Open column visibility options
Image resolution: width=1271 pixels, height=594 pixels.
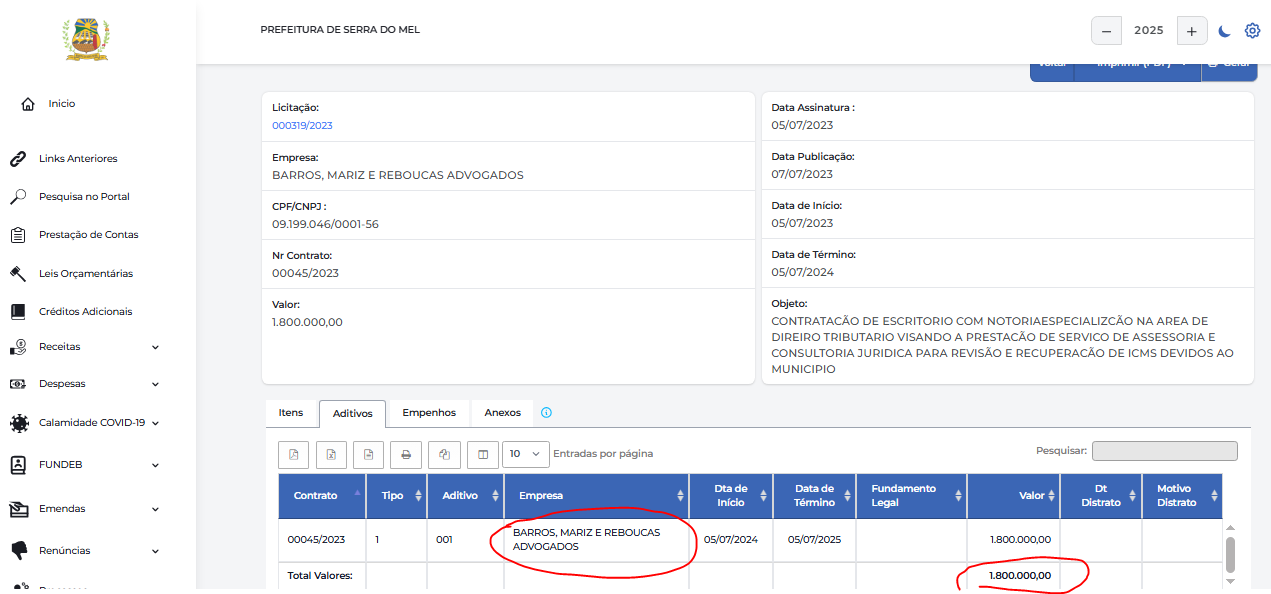click(483, 454)
